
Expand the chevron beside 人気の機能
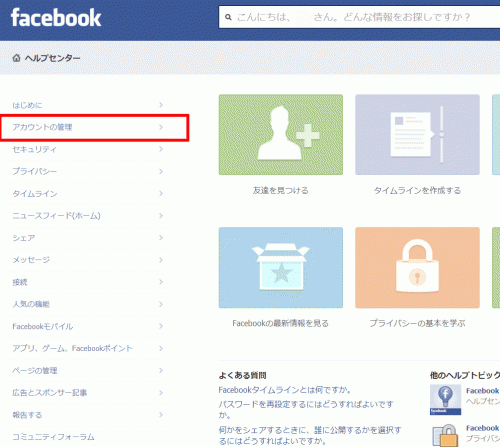pos(161,304)
